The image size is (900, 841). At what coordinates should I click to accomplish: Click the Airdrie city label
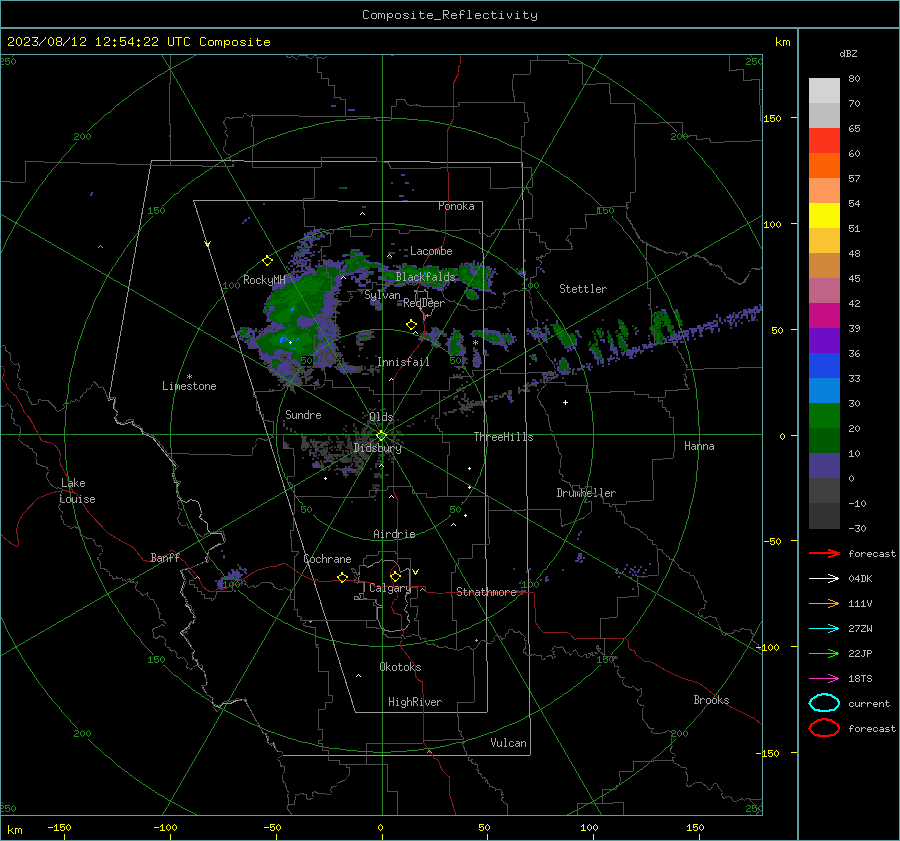point(394,534)
